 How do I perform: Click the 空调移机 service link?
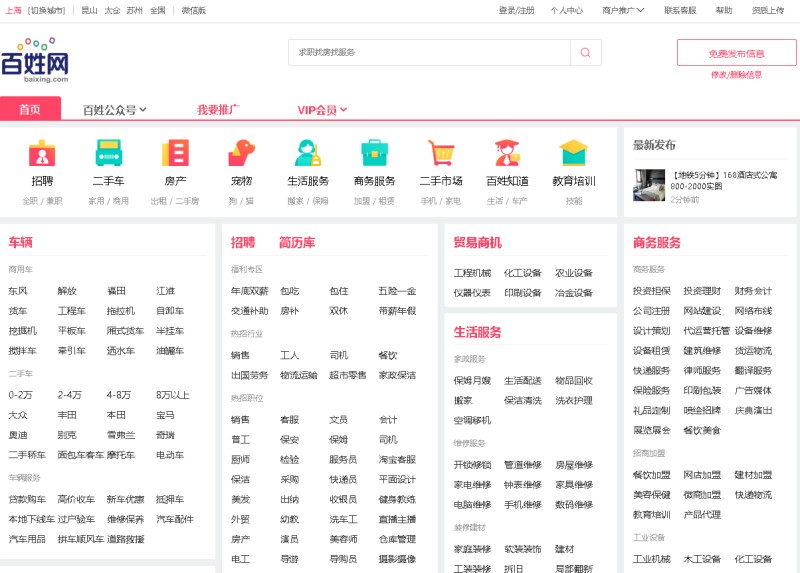click(x=472, y=420)
